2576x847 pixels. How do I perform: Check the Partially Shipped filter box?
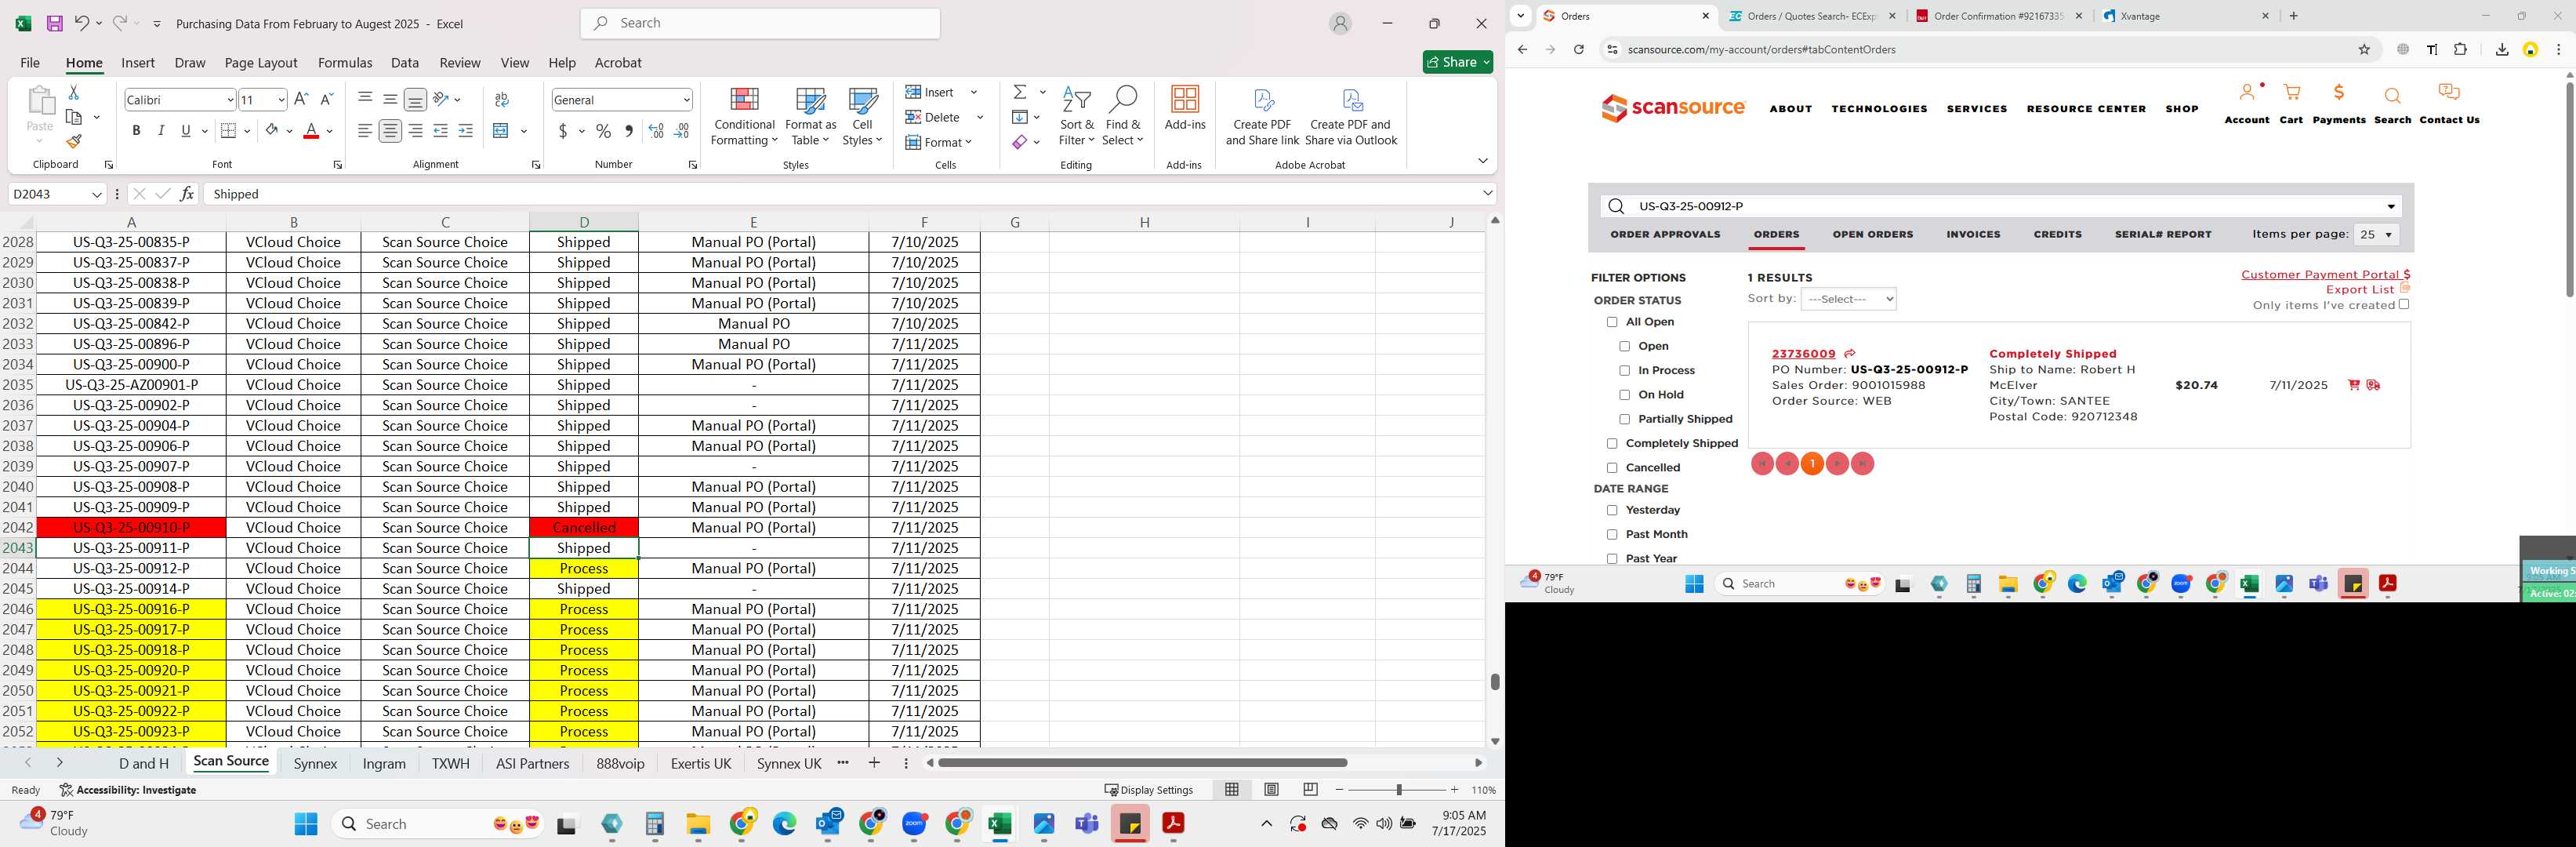pos(1624,419)
